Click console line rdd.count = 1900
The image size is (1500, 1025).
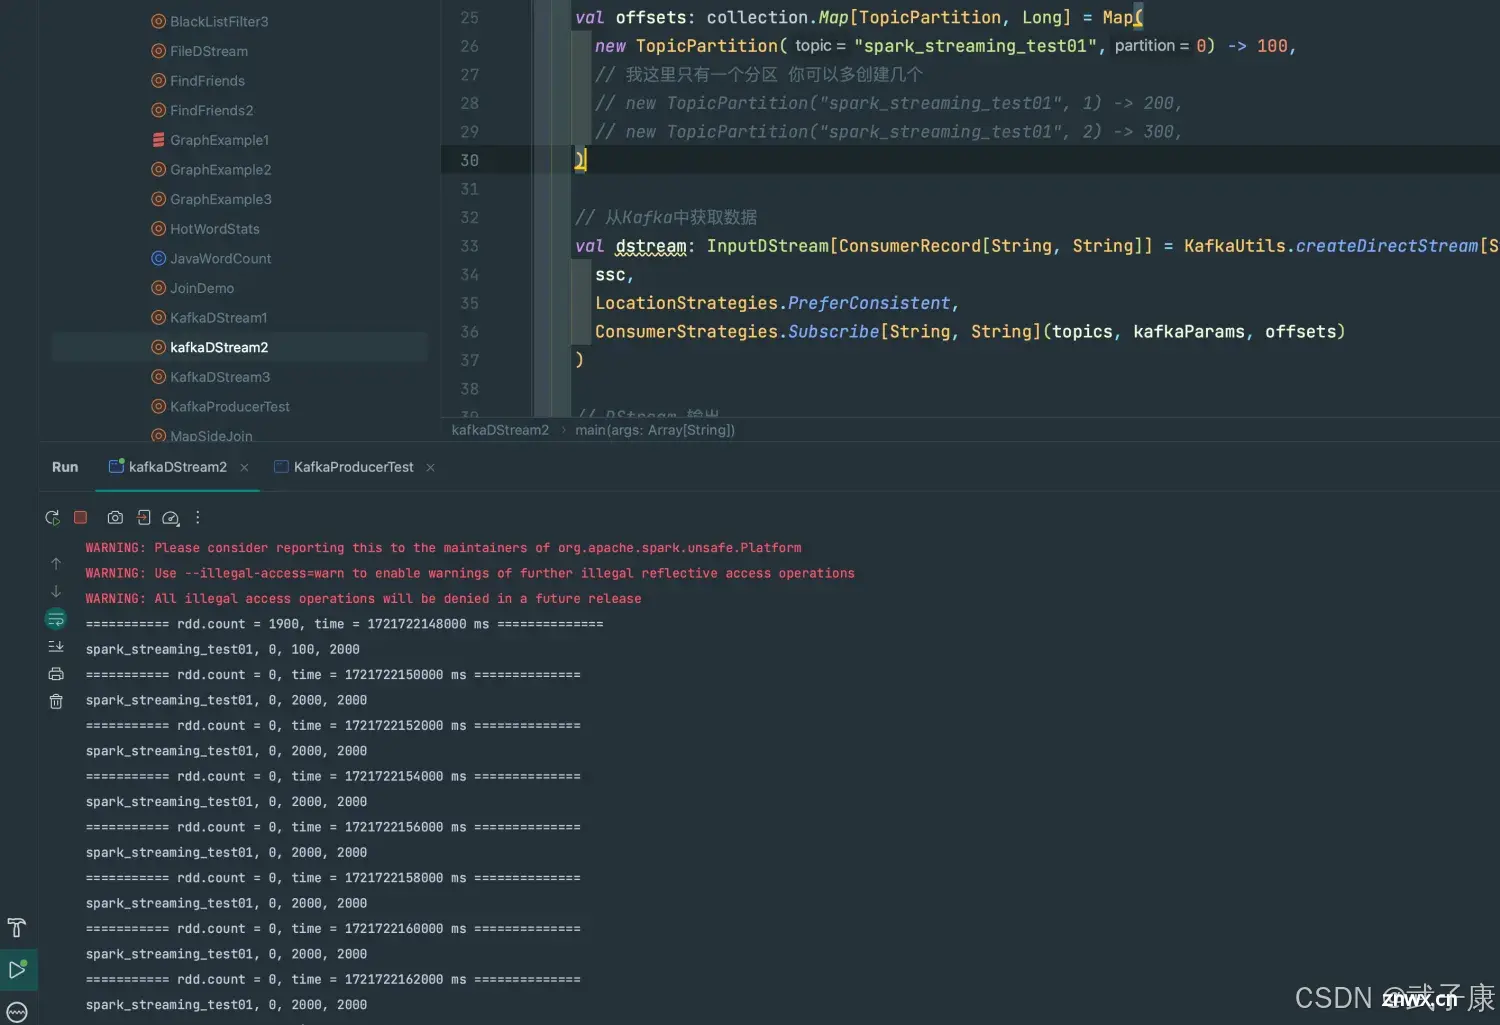click(344, 624)
